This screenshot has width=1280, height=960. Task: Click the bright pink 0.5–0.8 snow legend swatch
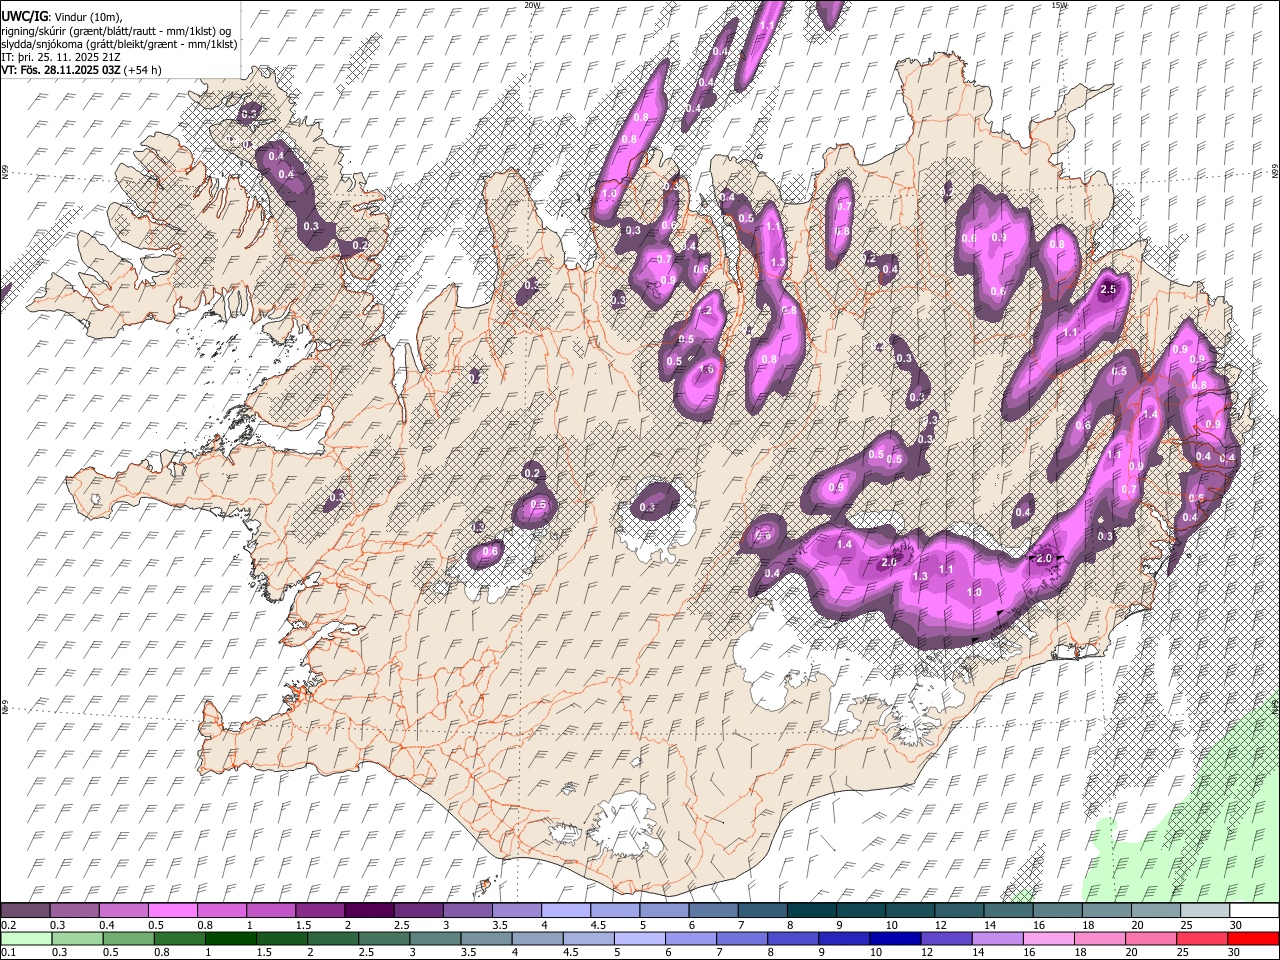(x=174, y=910)
